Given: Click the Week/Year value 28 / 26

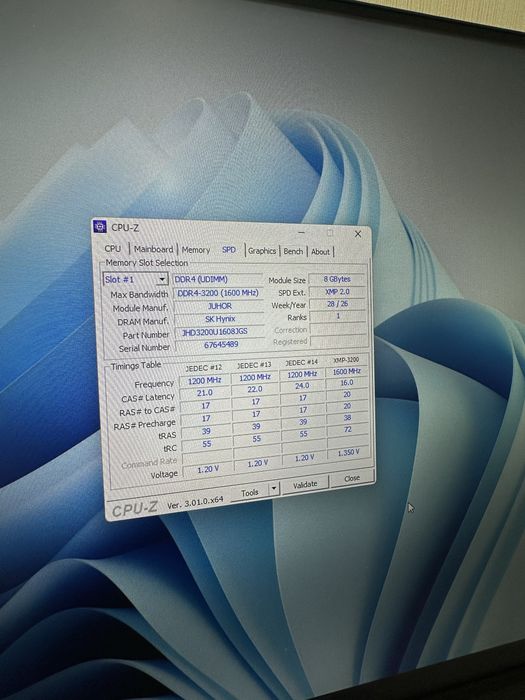Looking at the screenshot, I should pos(338,304).
